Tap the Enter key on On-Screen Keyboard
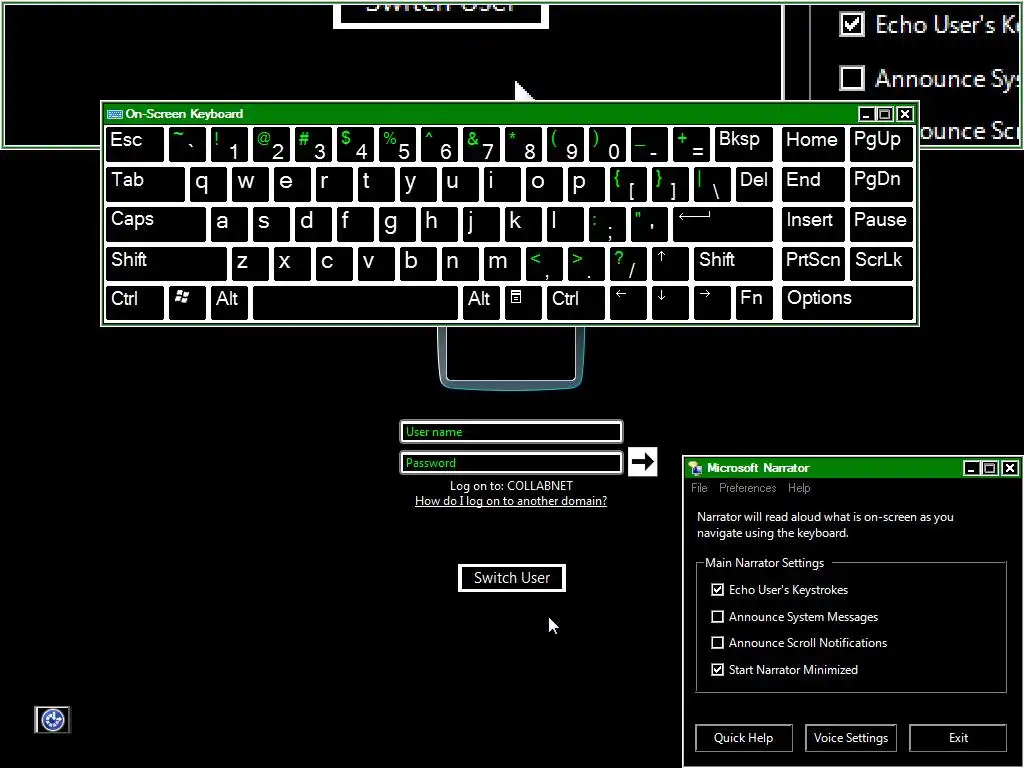Viewport: 1024px width, 768px height. [722, 224]
